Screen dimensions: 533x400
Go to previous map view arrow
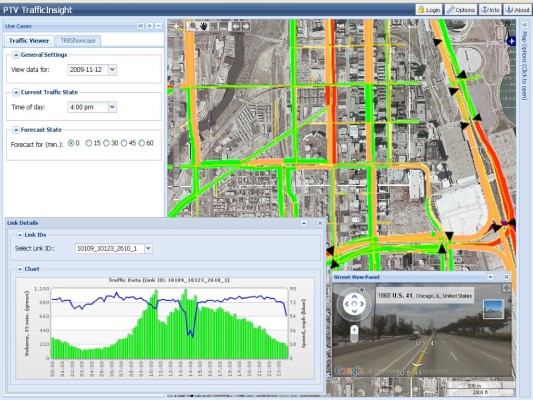coord(236,26)
